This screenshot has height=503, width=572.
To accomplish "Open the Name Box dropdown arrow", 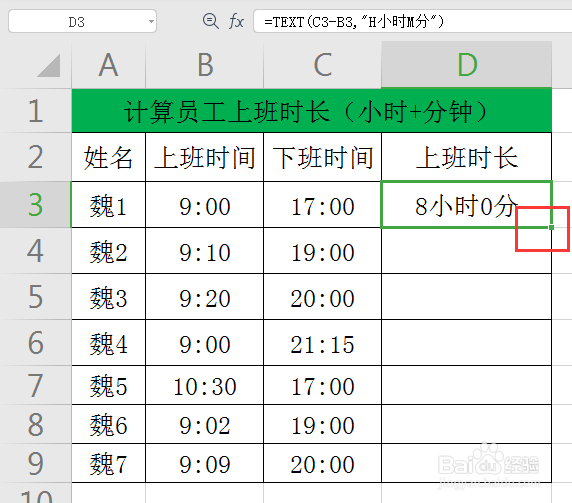I will pyautogui.click(x=151, y=22).
